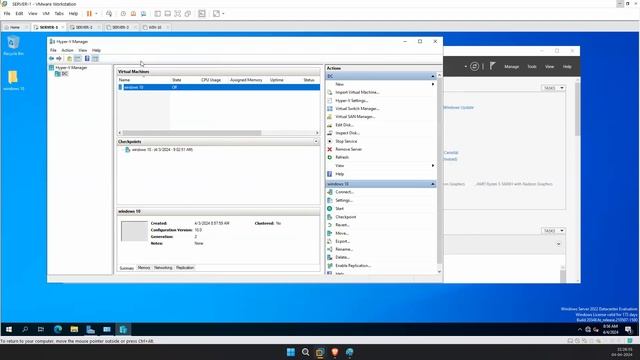Click Revert action icon
The width and height of the screenshot is (640, 360).
(330, 225)
